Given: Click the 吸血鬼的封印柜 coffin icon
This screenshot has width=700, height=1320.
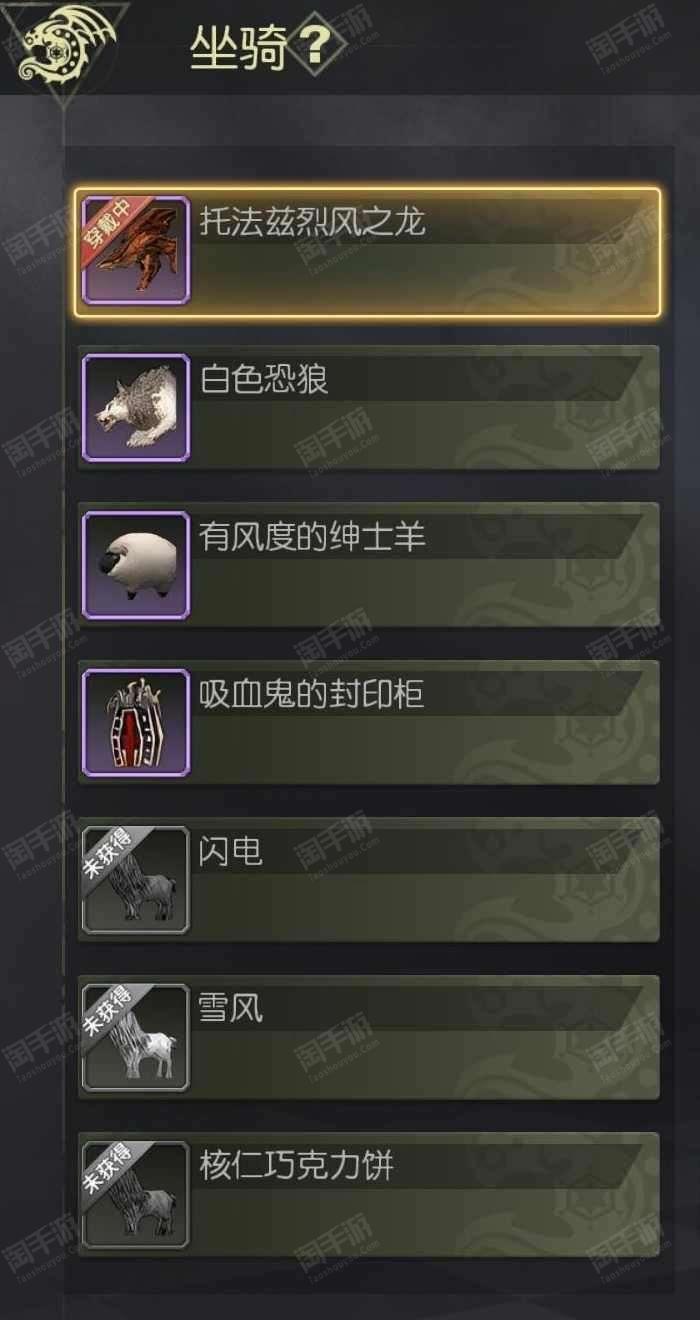Looking at the screenshot, I should [135, 723].
